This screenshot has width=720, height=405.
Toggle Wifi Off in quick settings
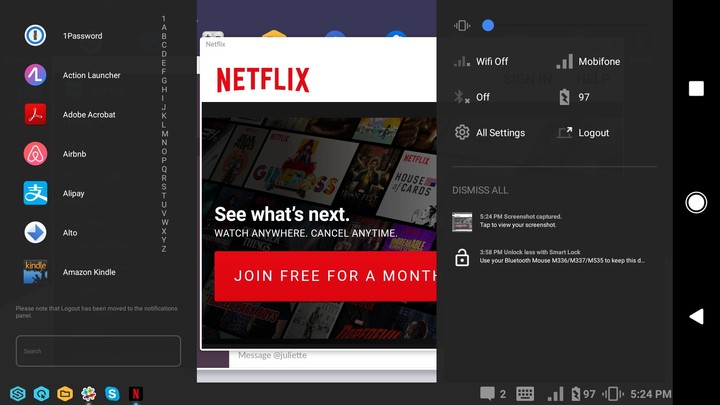[x=481, y=61]
